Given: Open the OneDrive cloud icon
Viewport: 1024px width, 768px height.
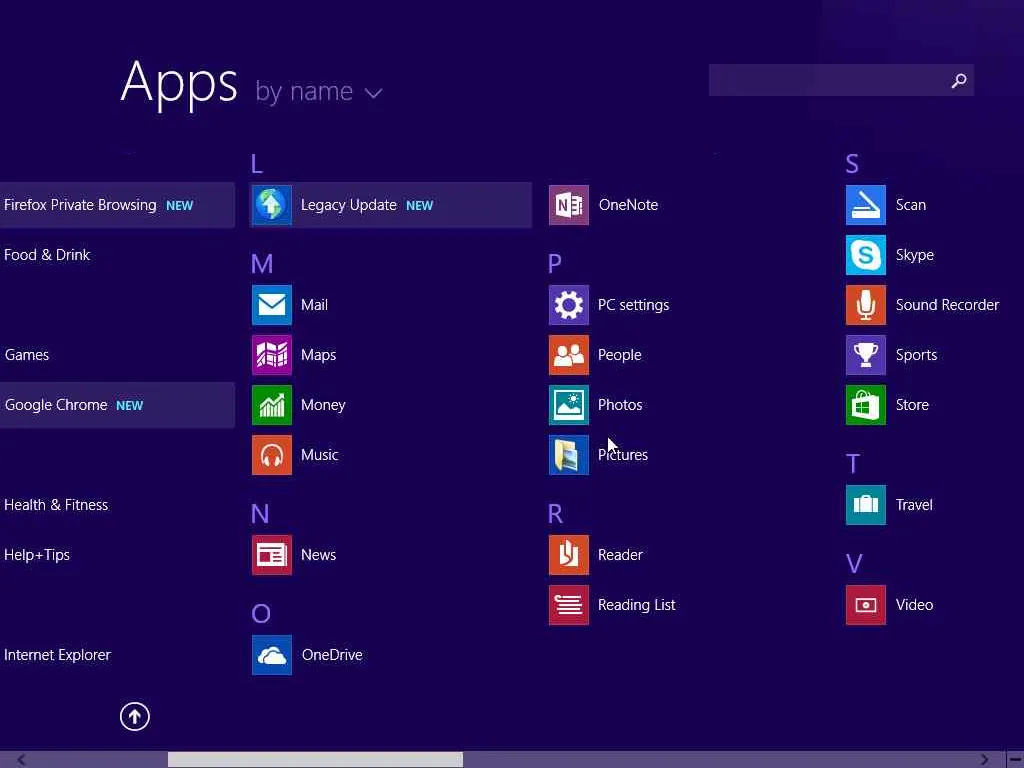Looking at the screenshot, I should point(272,655).
